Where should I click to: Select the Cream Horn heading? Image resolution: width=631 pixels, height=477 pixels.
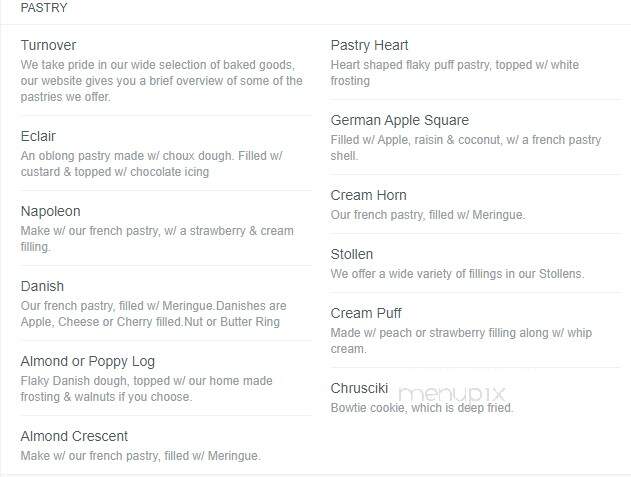coord(369,195)
